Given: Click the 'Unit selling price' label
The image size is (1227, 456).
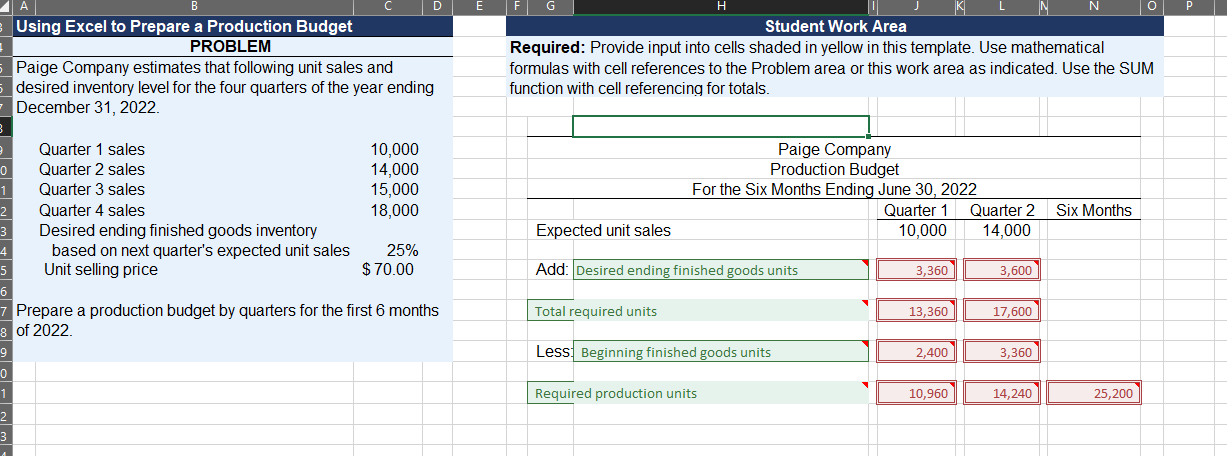Looking at the screenshot, I should pos(101,269).
